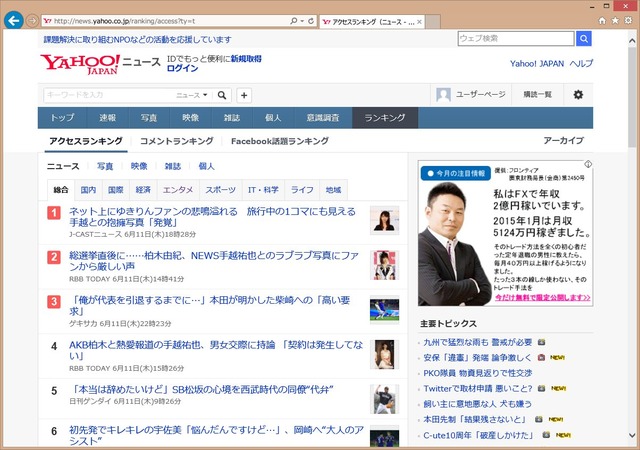This screenshot has width=640, height=450.
Task: Select the 個人 ranking sub-link
Action: coord(207,167)
